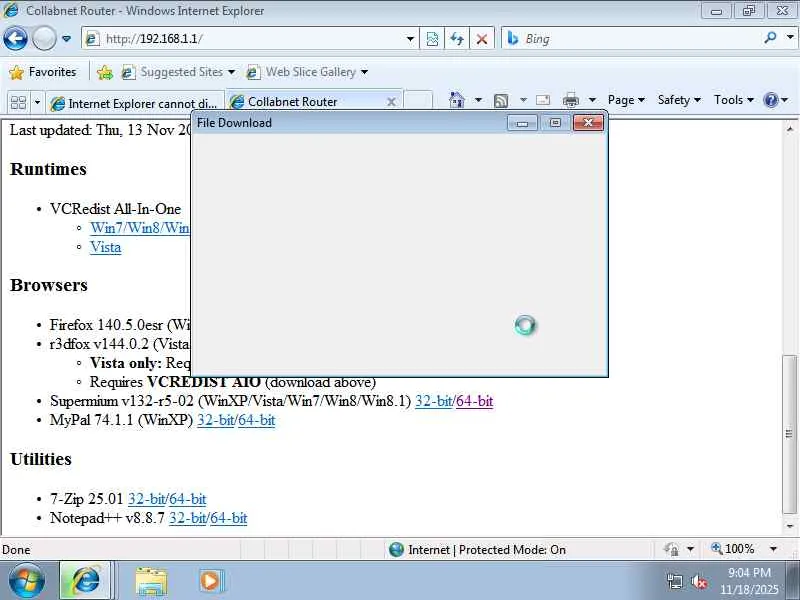Image resolution: width=800 pixels, height=600 pixels.
Task: Download 7-Zip 32-bit link
Action: [x=146, y=498]
